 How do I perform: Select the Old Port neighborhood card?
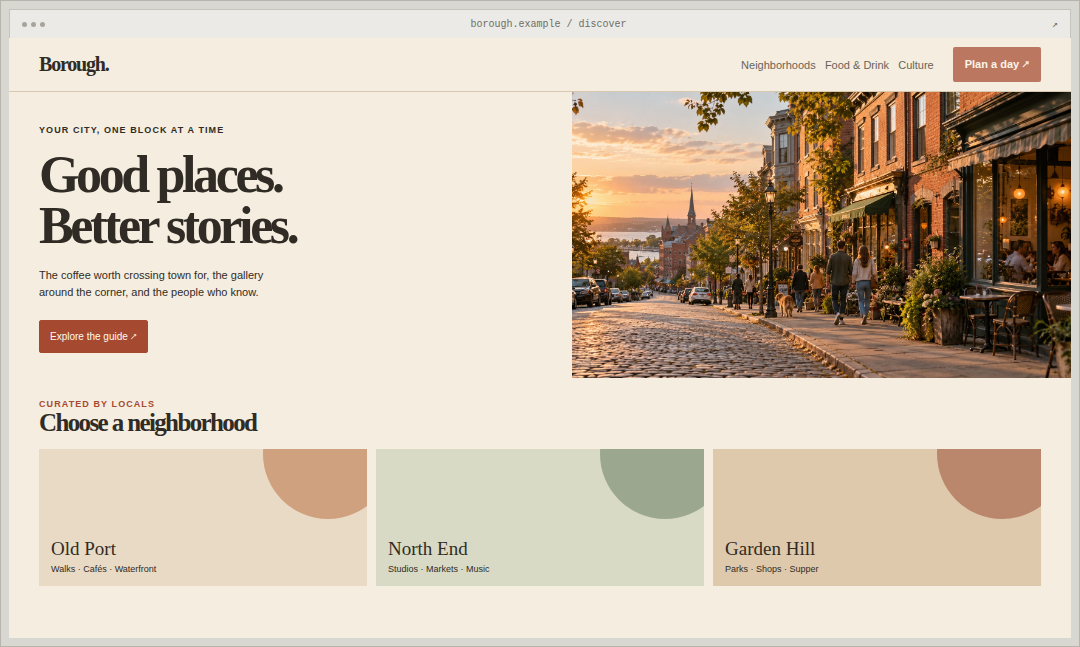(x=203, y=517)
